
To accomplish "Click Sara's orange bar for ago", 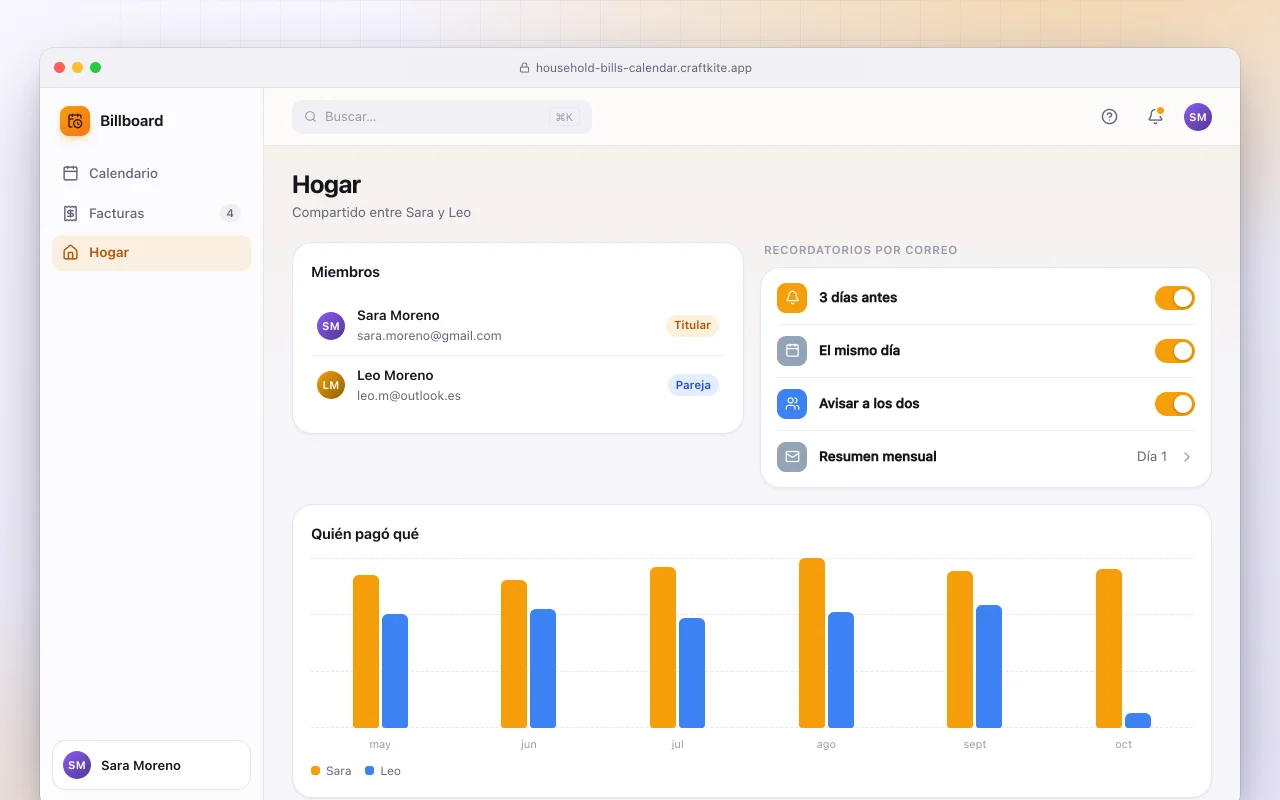I will coord(812,643).
